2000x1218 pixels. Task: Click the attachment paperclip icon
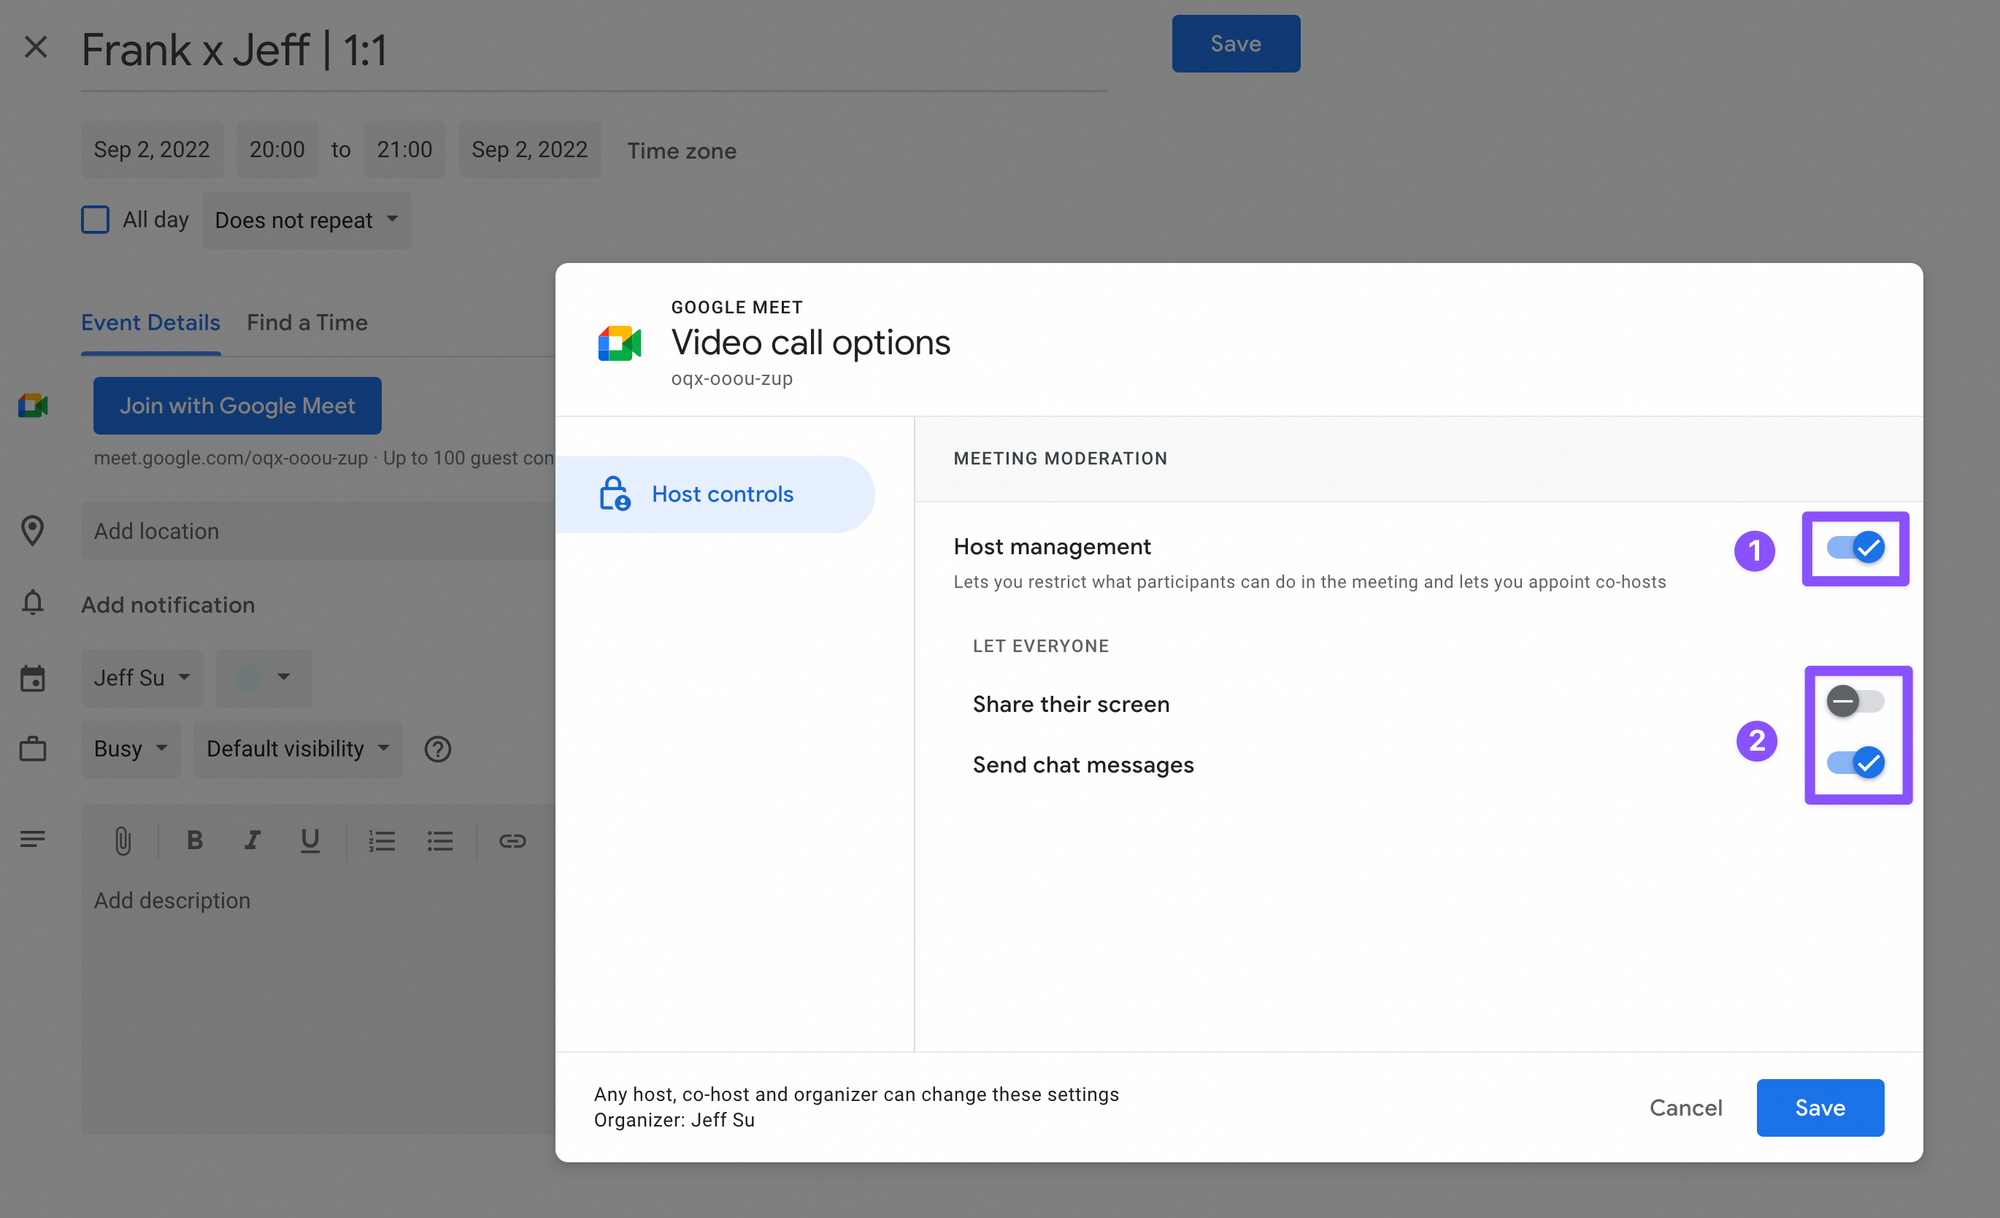tap(122, 841)
